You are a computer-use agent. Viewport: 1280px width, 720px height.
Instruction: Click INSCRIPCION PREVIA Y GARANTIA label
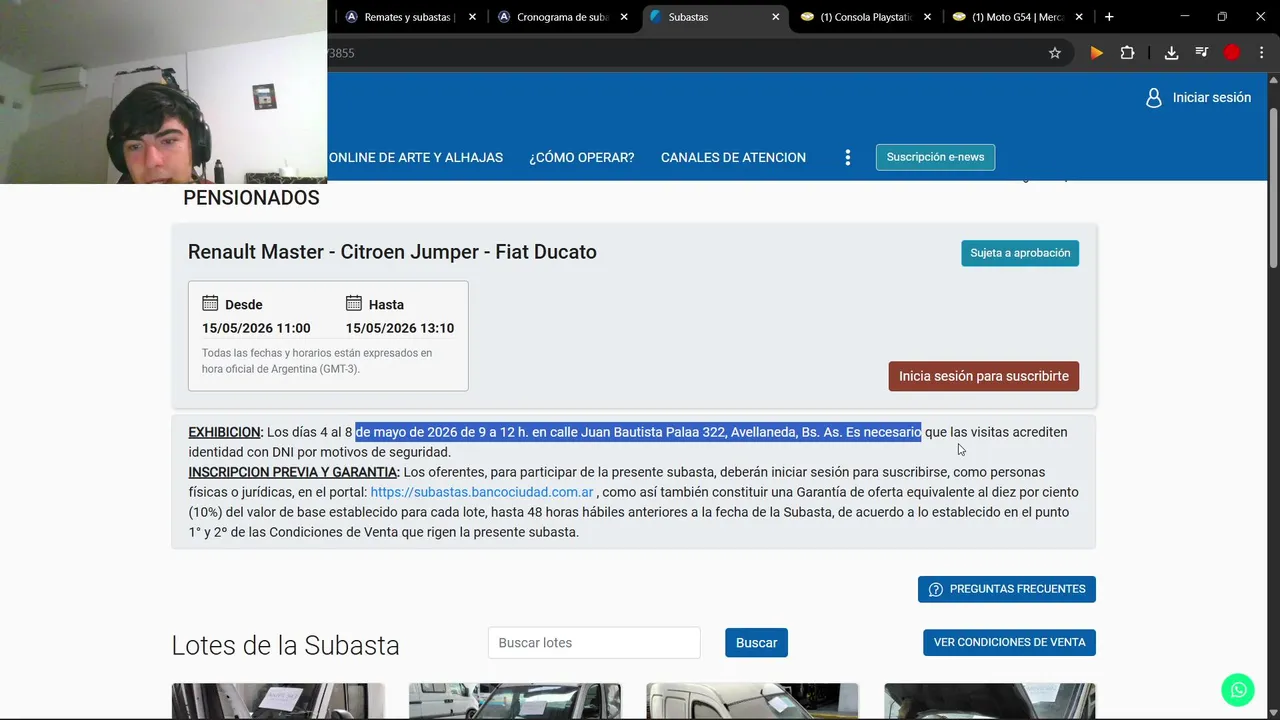[x=294, y=472]
